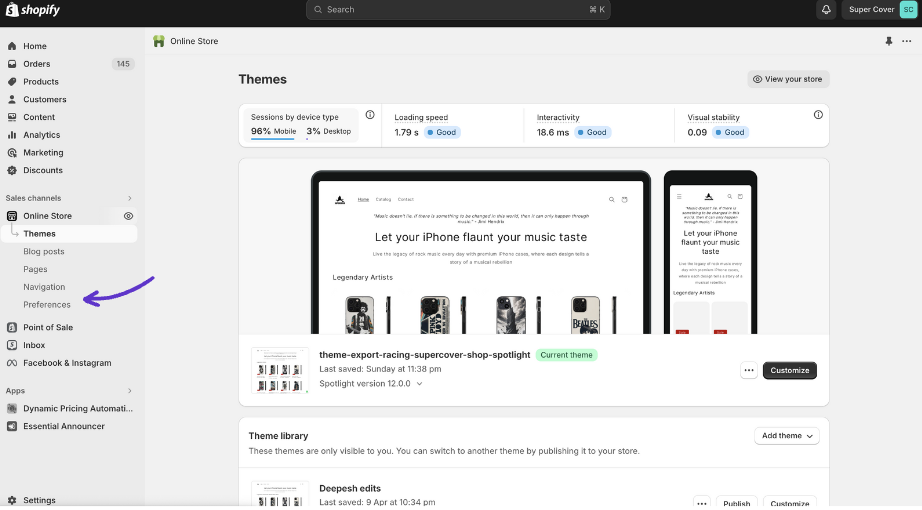This screenshot has width=922, height=510.
Task: Click the Content icon in sidebar
Action: click(12, 117)
